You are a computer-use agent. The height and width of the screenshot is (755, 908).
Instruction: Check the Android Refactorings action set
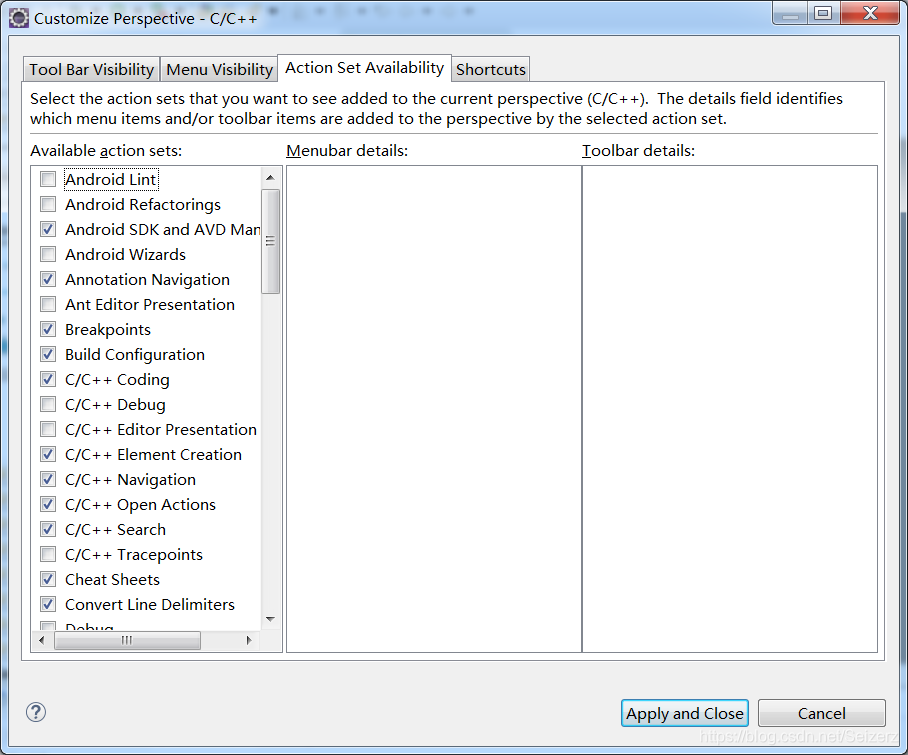(48, 204)
